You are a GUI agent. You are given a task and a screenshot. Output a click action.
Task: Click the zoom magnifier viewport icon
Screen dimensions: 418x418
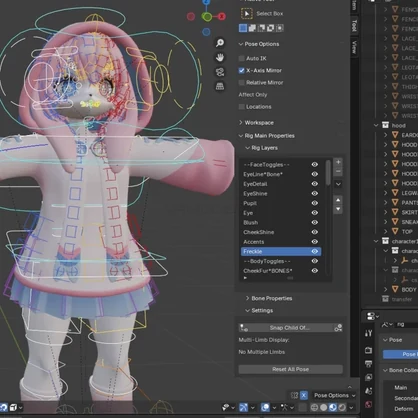coord(220,43)
